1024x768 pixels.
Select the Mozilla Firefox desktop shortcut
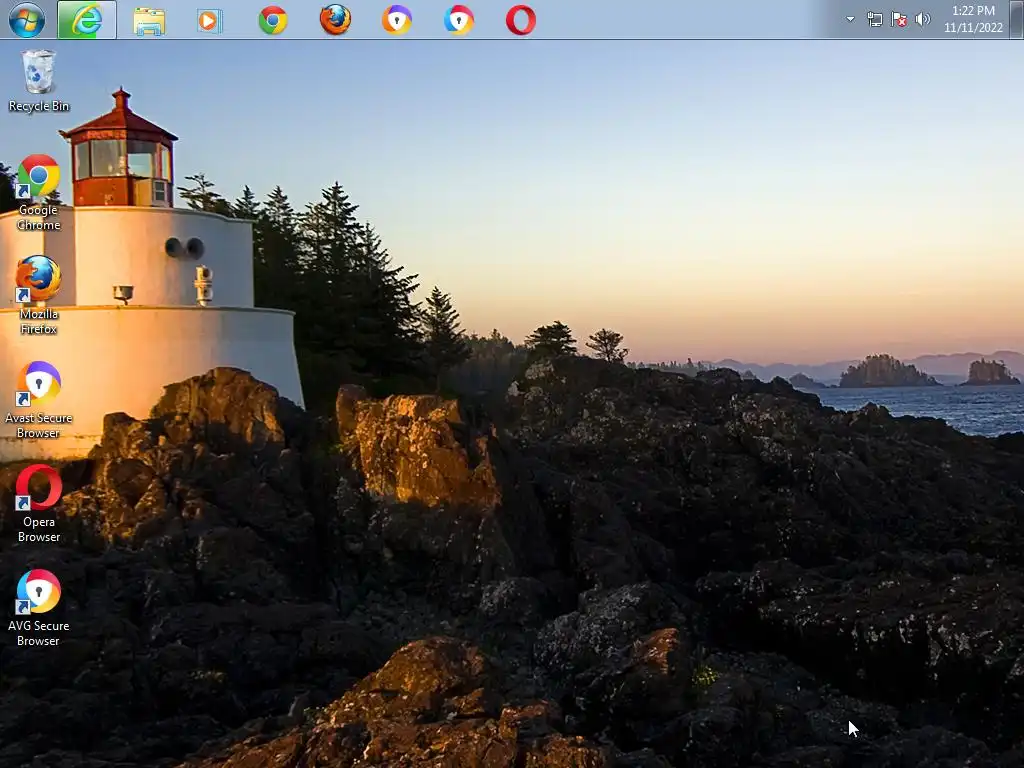(39, 295)
